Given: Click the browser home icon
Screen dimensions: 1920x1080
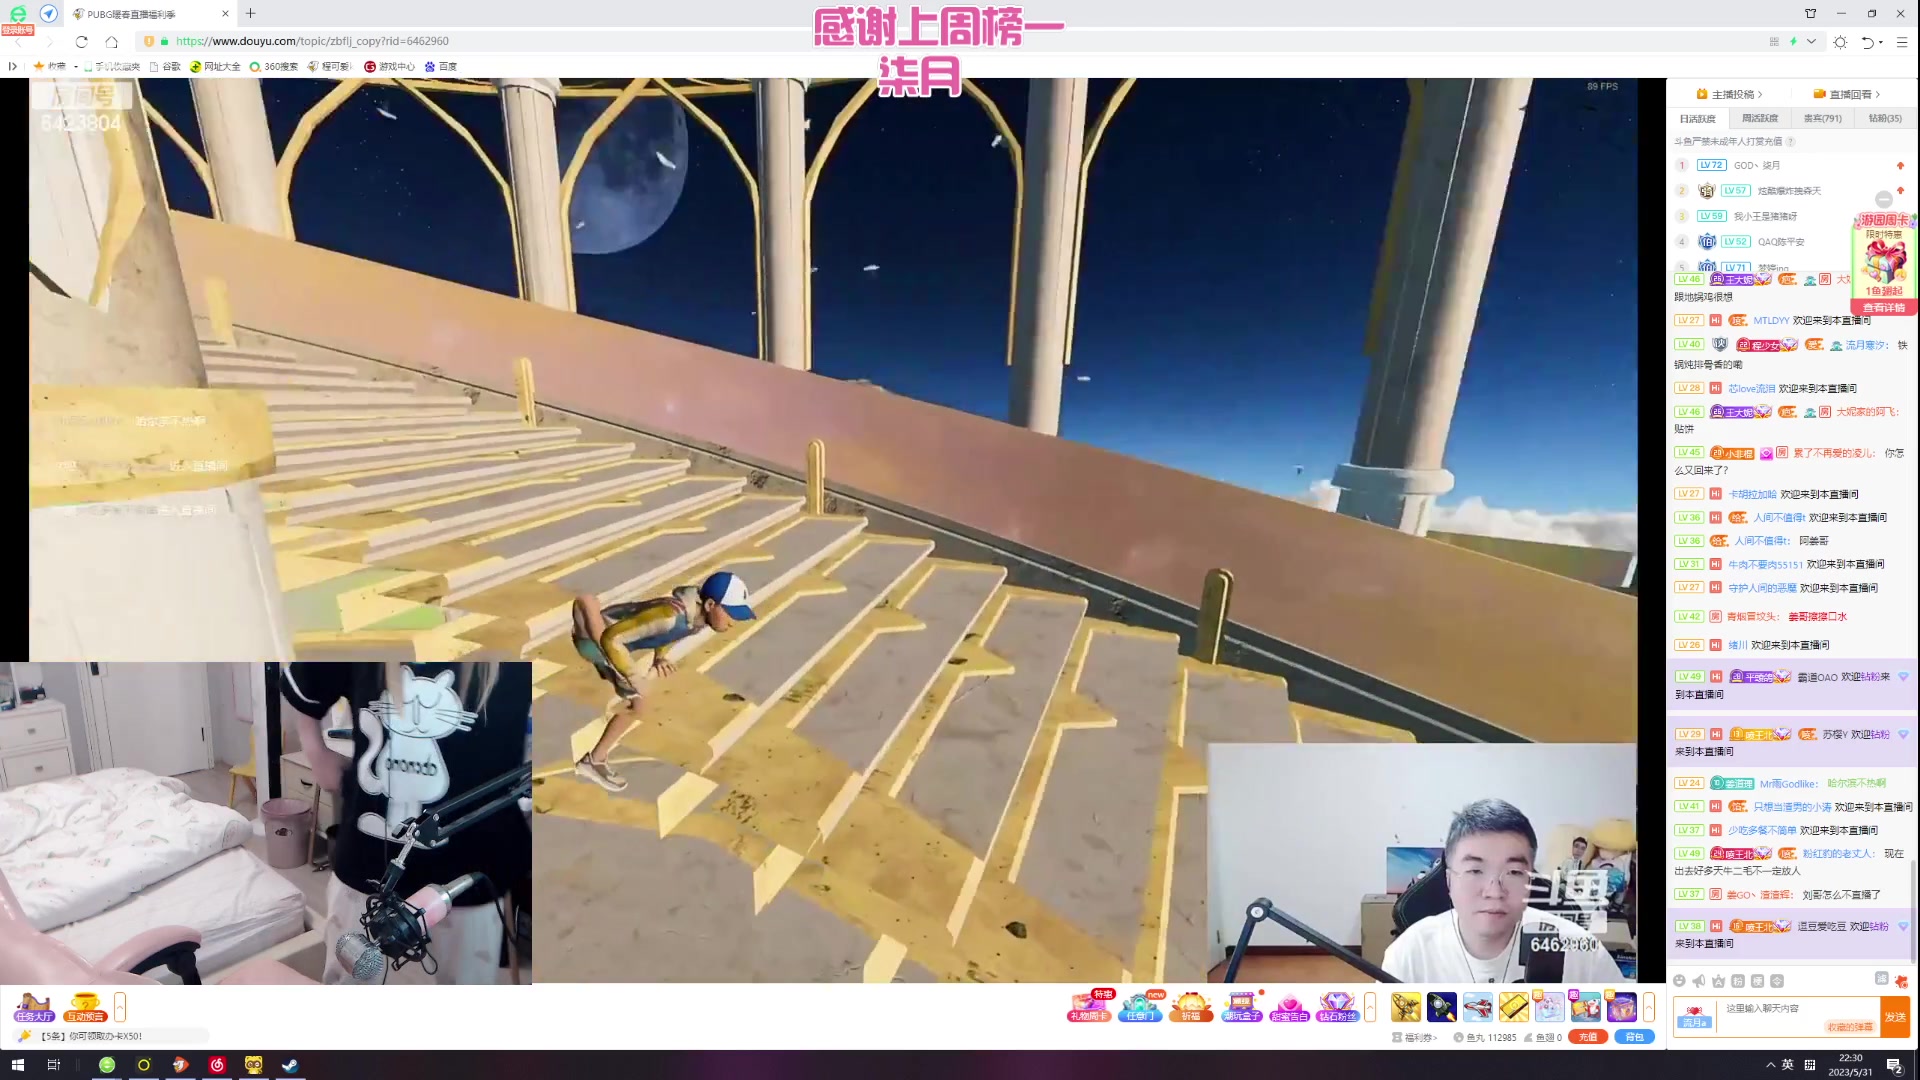Looking at the screenshot, I should pyautogui.click(x=112, y=42).
